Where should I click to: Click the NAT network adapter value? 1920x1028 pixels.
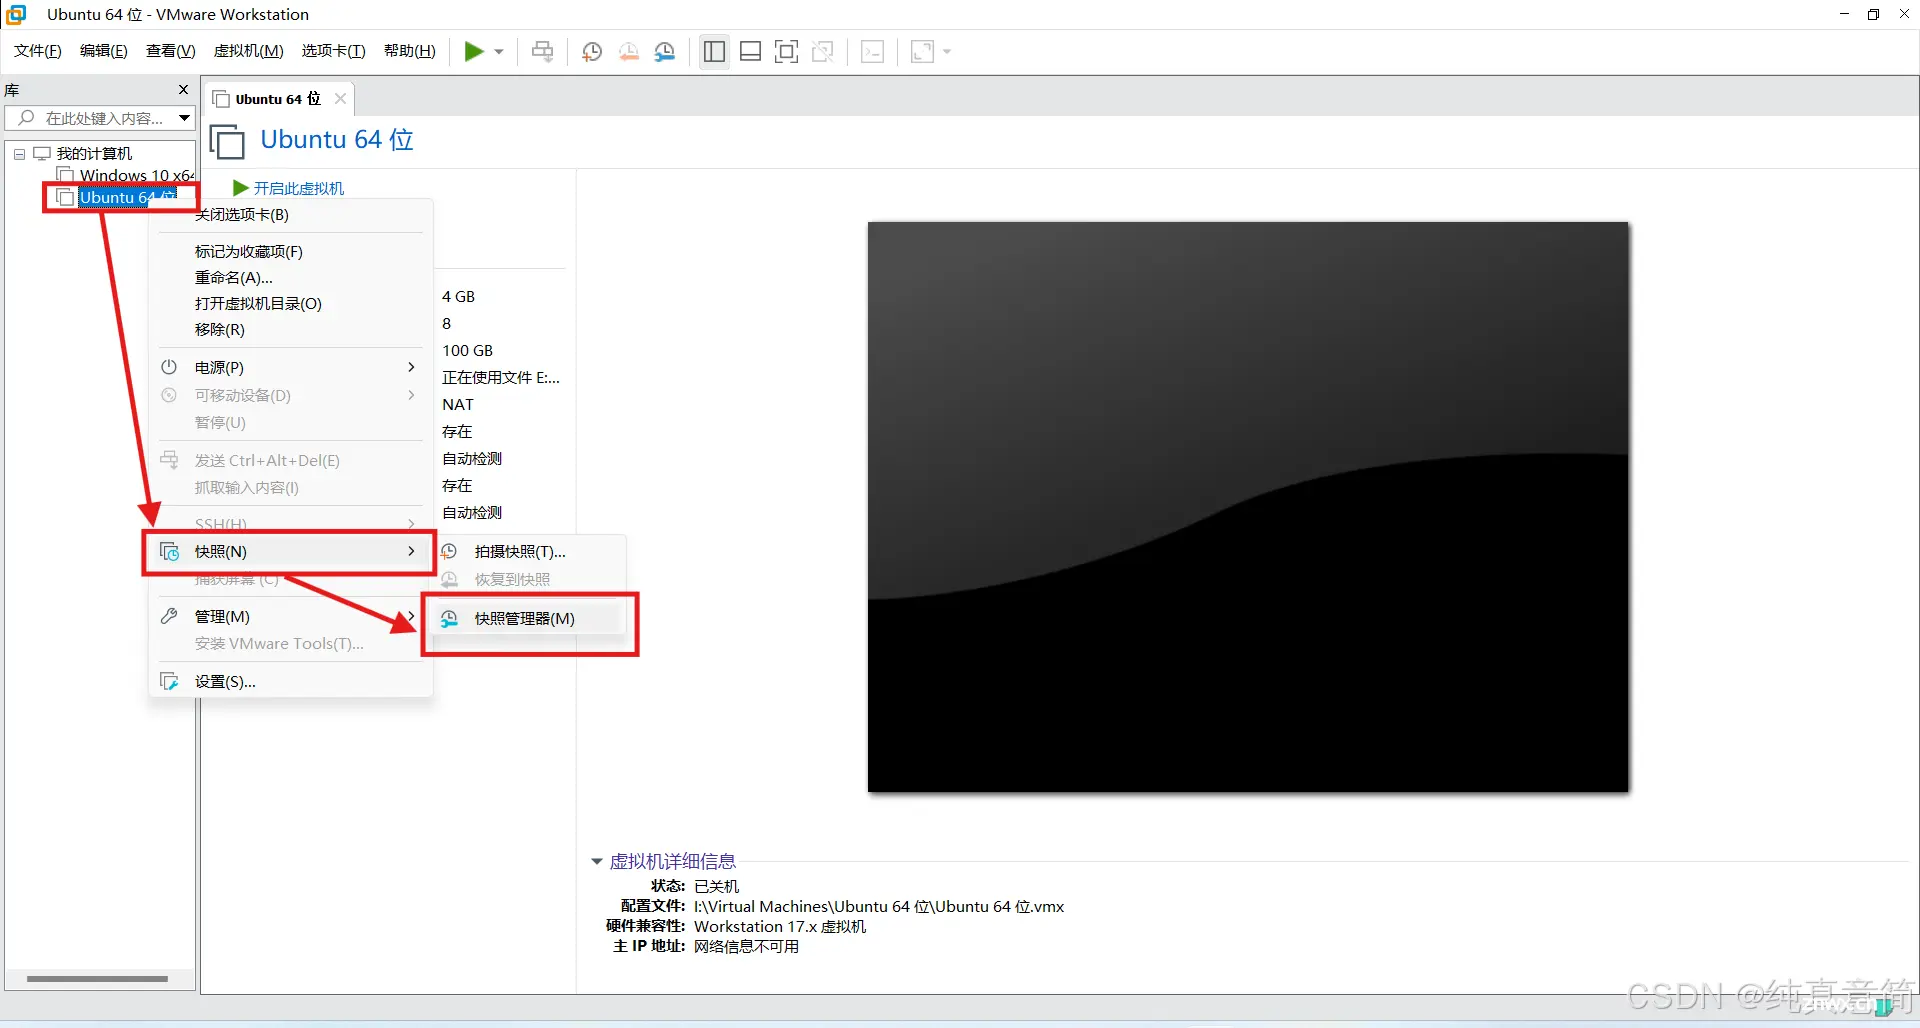(x=458, y=405)
